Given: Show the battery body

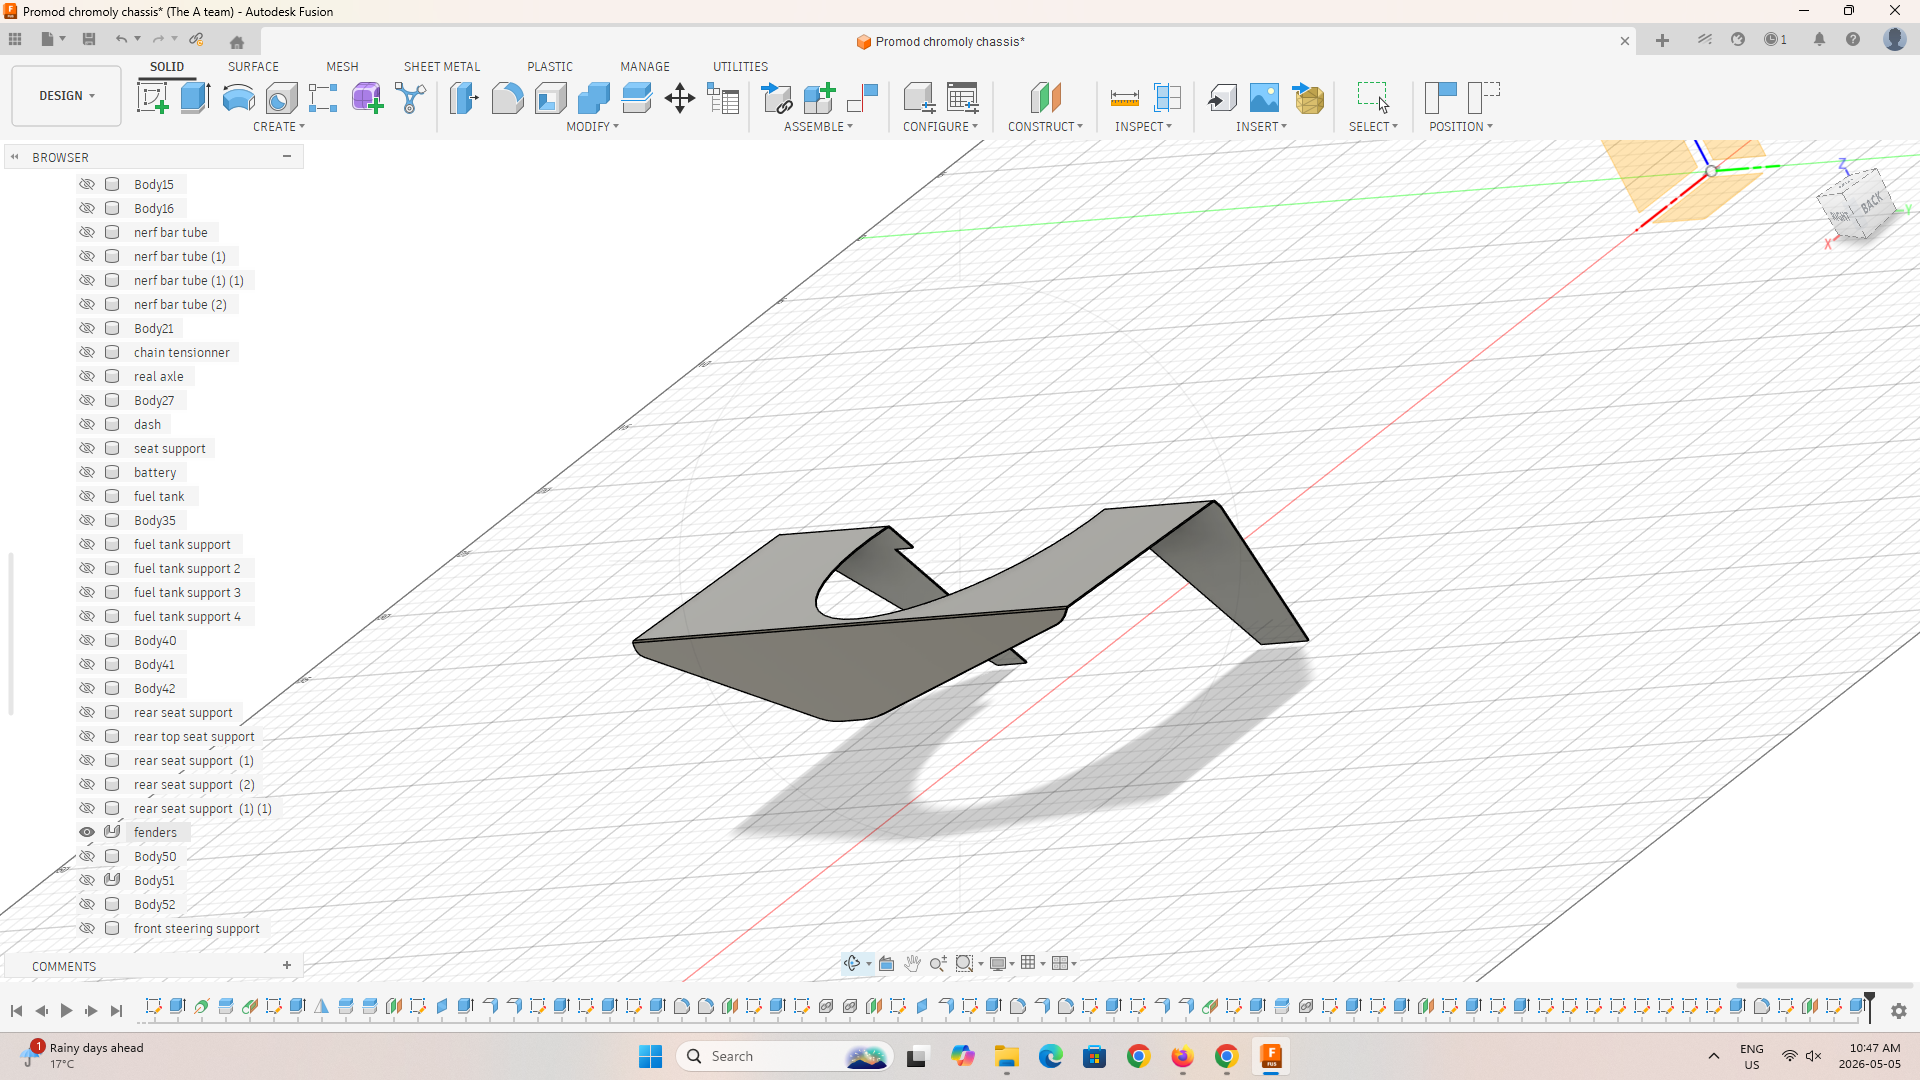Looking at the screenshot, I should coord(87,472).
